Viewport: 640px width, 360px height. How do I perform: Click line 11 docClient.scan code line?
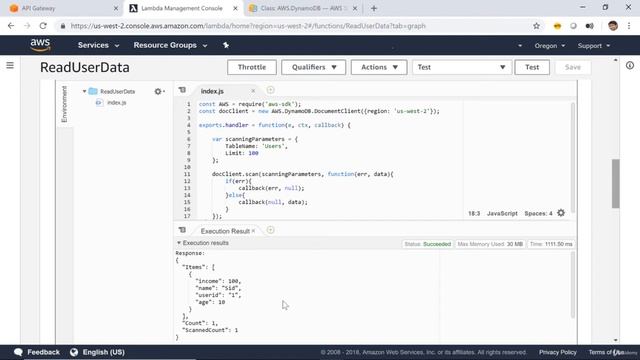point(302,174)
